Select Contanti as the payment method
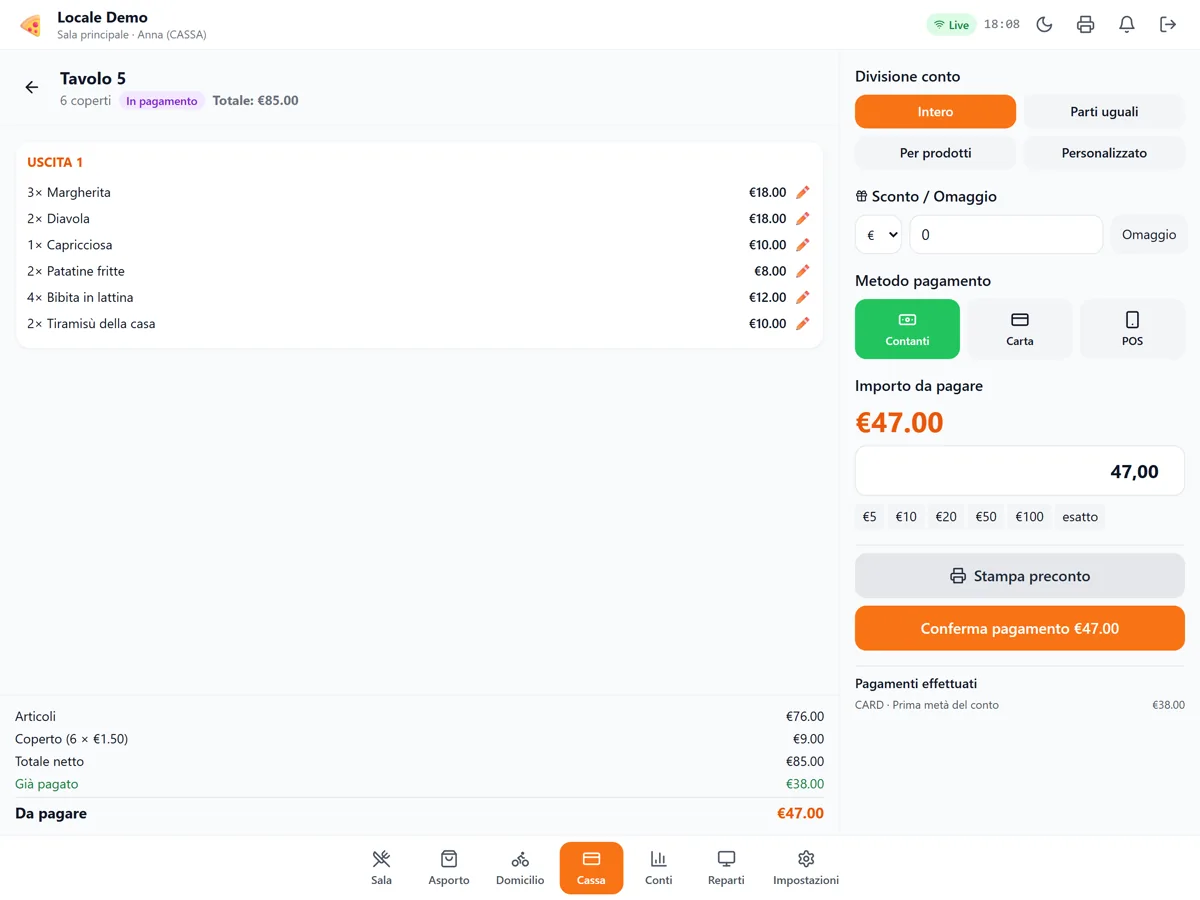The width and height of the screenshot is (1200, 900). (907, 329)
